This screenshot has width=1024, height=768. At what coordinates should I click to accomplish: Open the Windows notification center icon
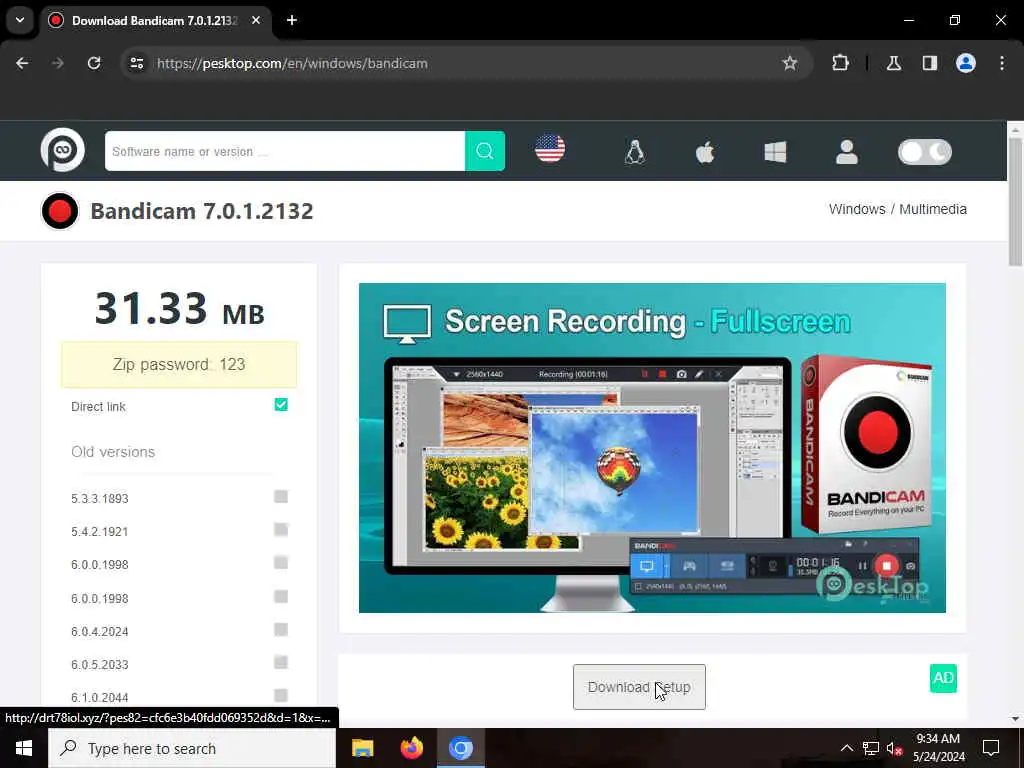pyautogui.click(x=991, y=748)
